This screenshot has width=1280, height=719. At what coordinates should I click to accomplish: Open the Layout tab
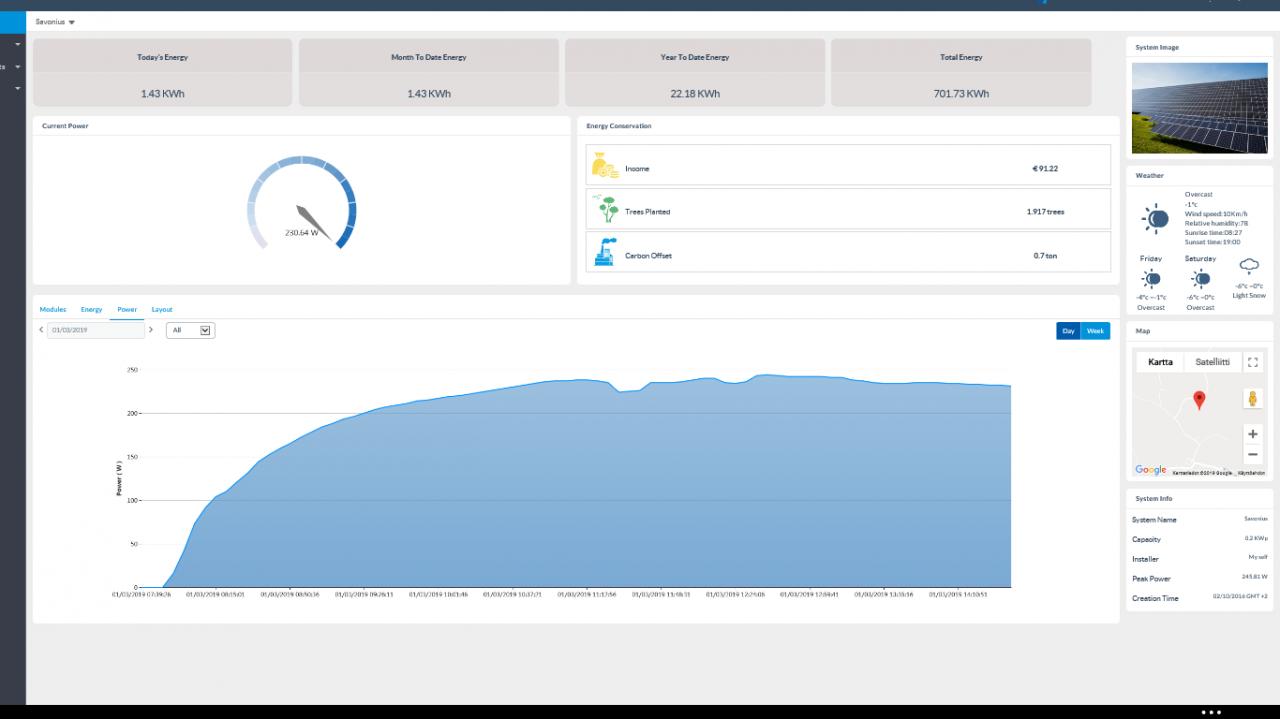point(162,310)
